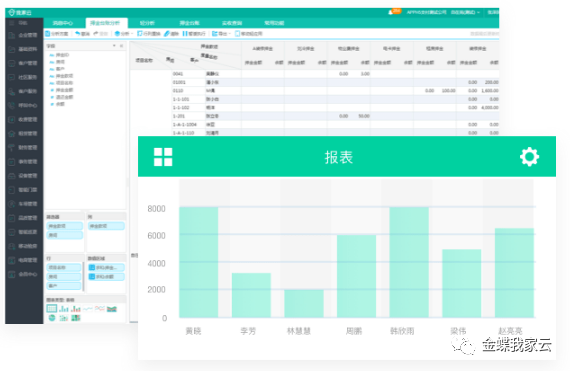The width and height of the screenshot is (570, 371).
Task: Click the four-square grid icon beside 报表
Action: 163,157
